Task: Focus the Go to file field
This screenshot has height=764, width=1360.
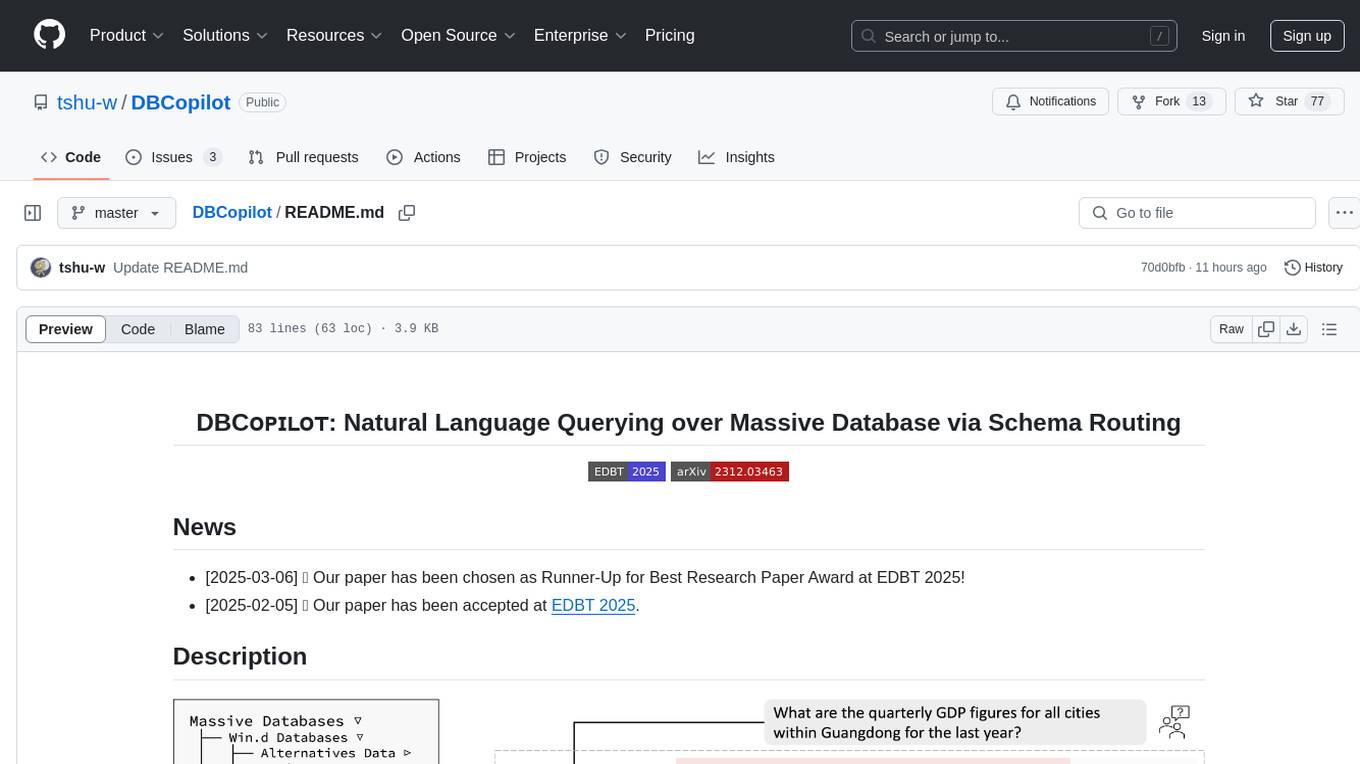Action: pos(1197,213)
